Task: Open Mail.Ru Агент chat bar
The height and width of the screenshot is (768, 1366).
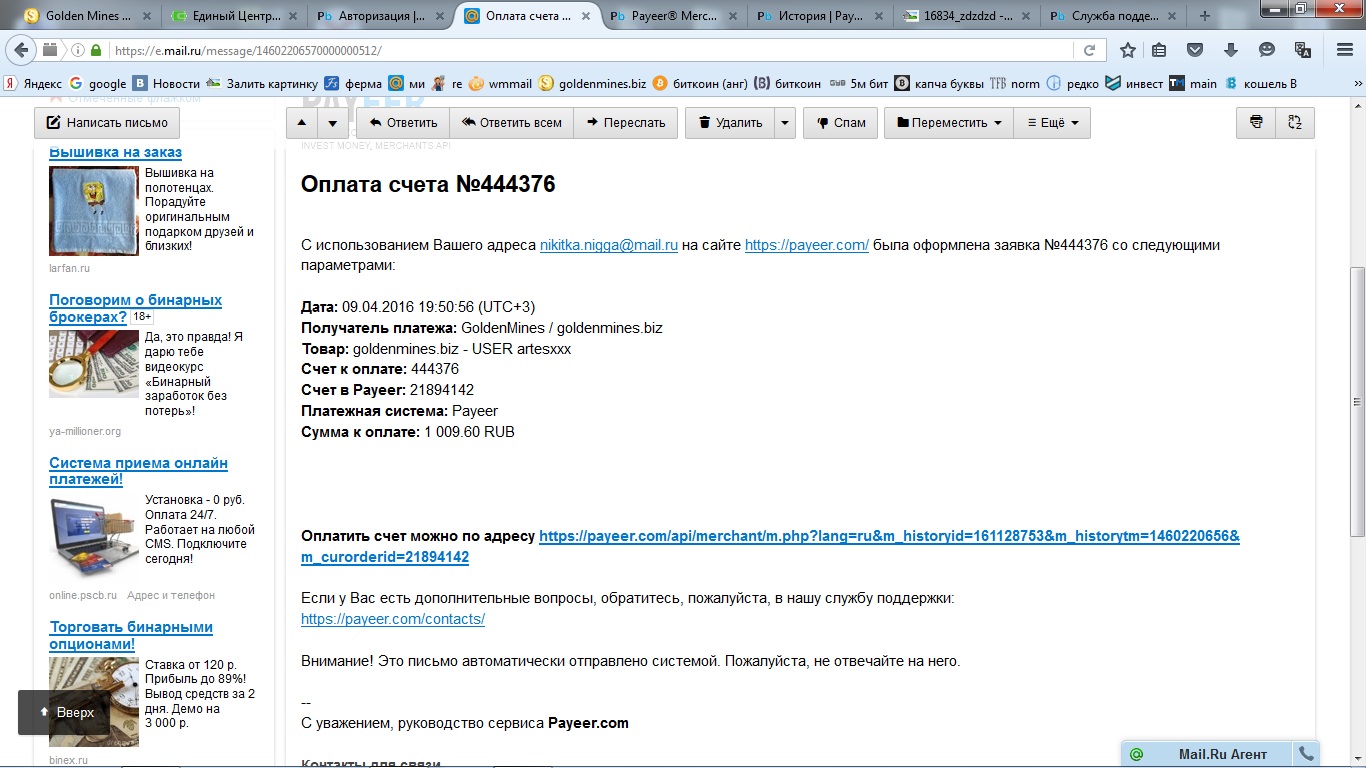Action: 1208,754
